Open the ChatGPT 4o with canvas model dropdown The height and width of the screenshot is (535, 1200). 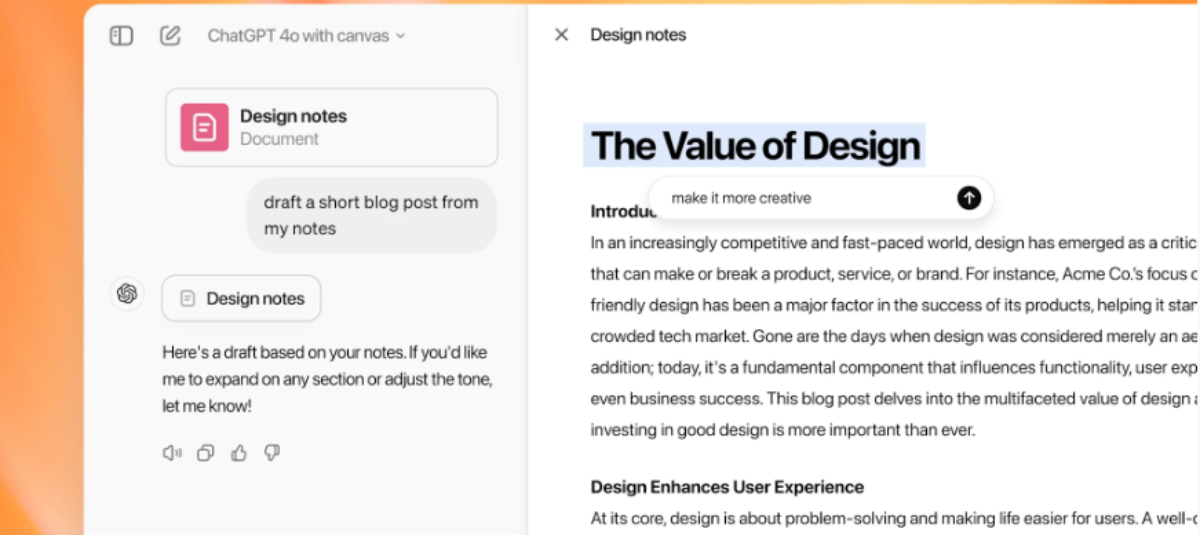click(x=306, y=36)
